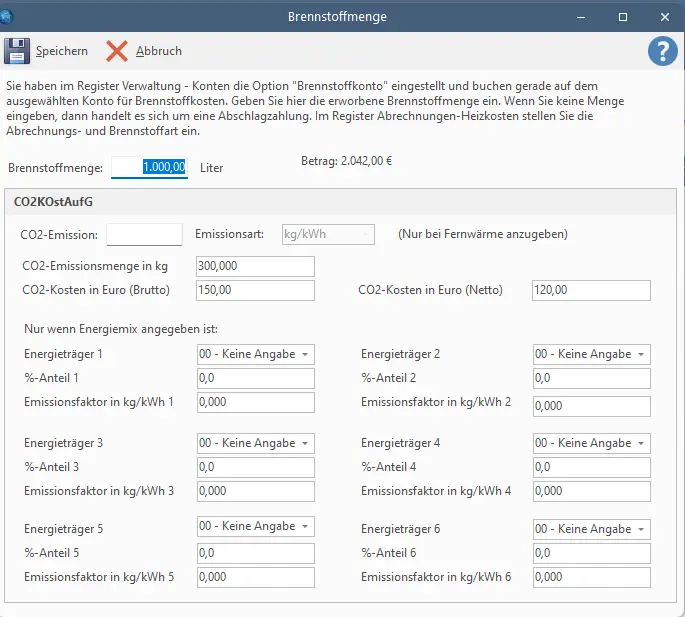The height and width of the screenshot is (617, 685).
Task: Open the Energieträger 2 dropdown
Action: click(x=592, y=354)
